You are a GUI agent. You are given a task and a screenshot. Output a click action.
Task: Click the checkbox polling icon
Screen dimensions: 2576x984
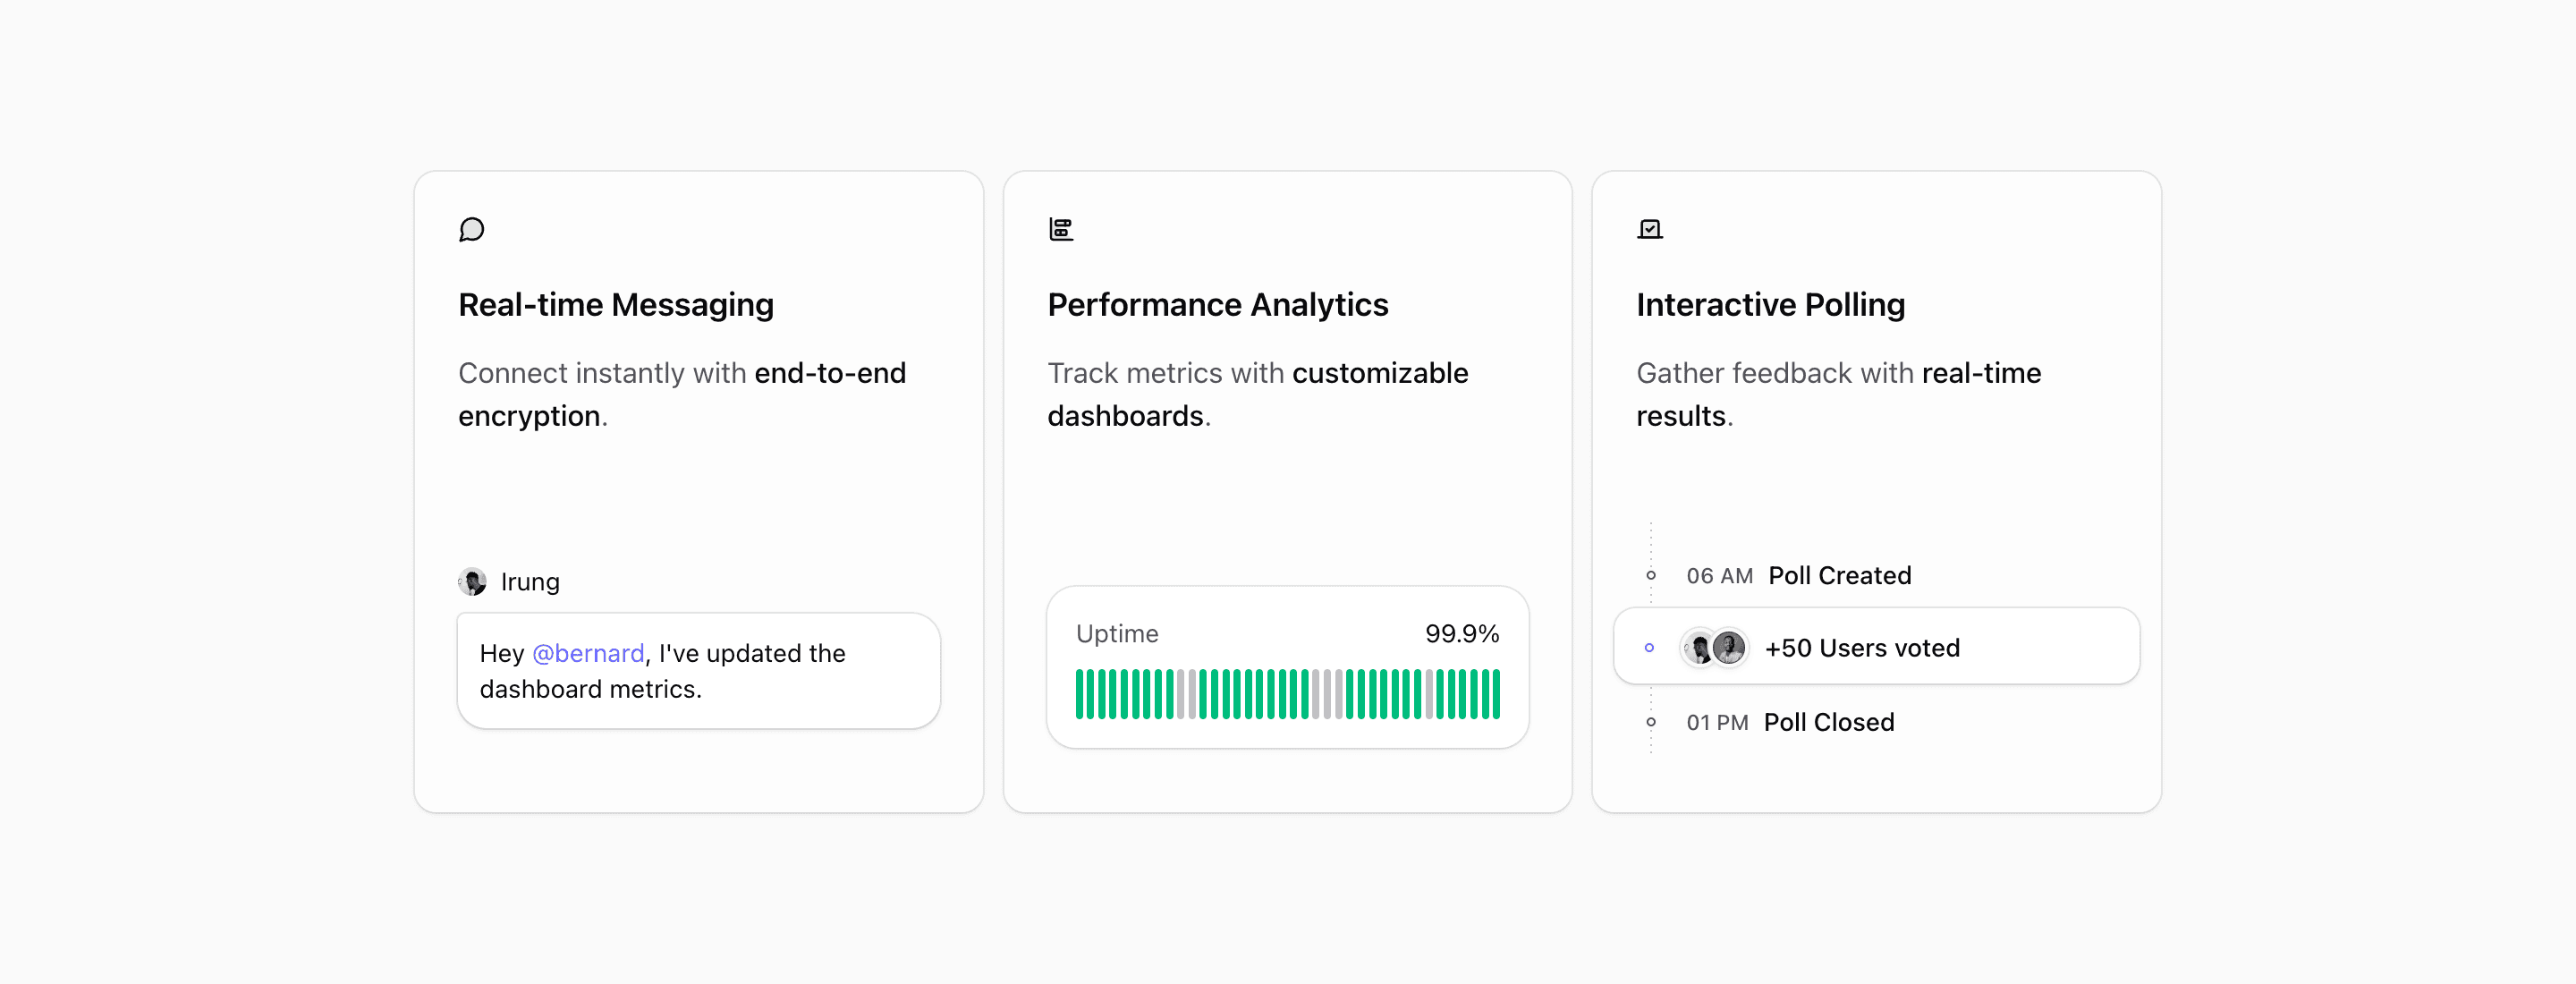(1649, 229)
